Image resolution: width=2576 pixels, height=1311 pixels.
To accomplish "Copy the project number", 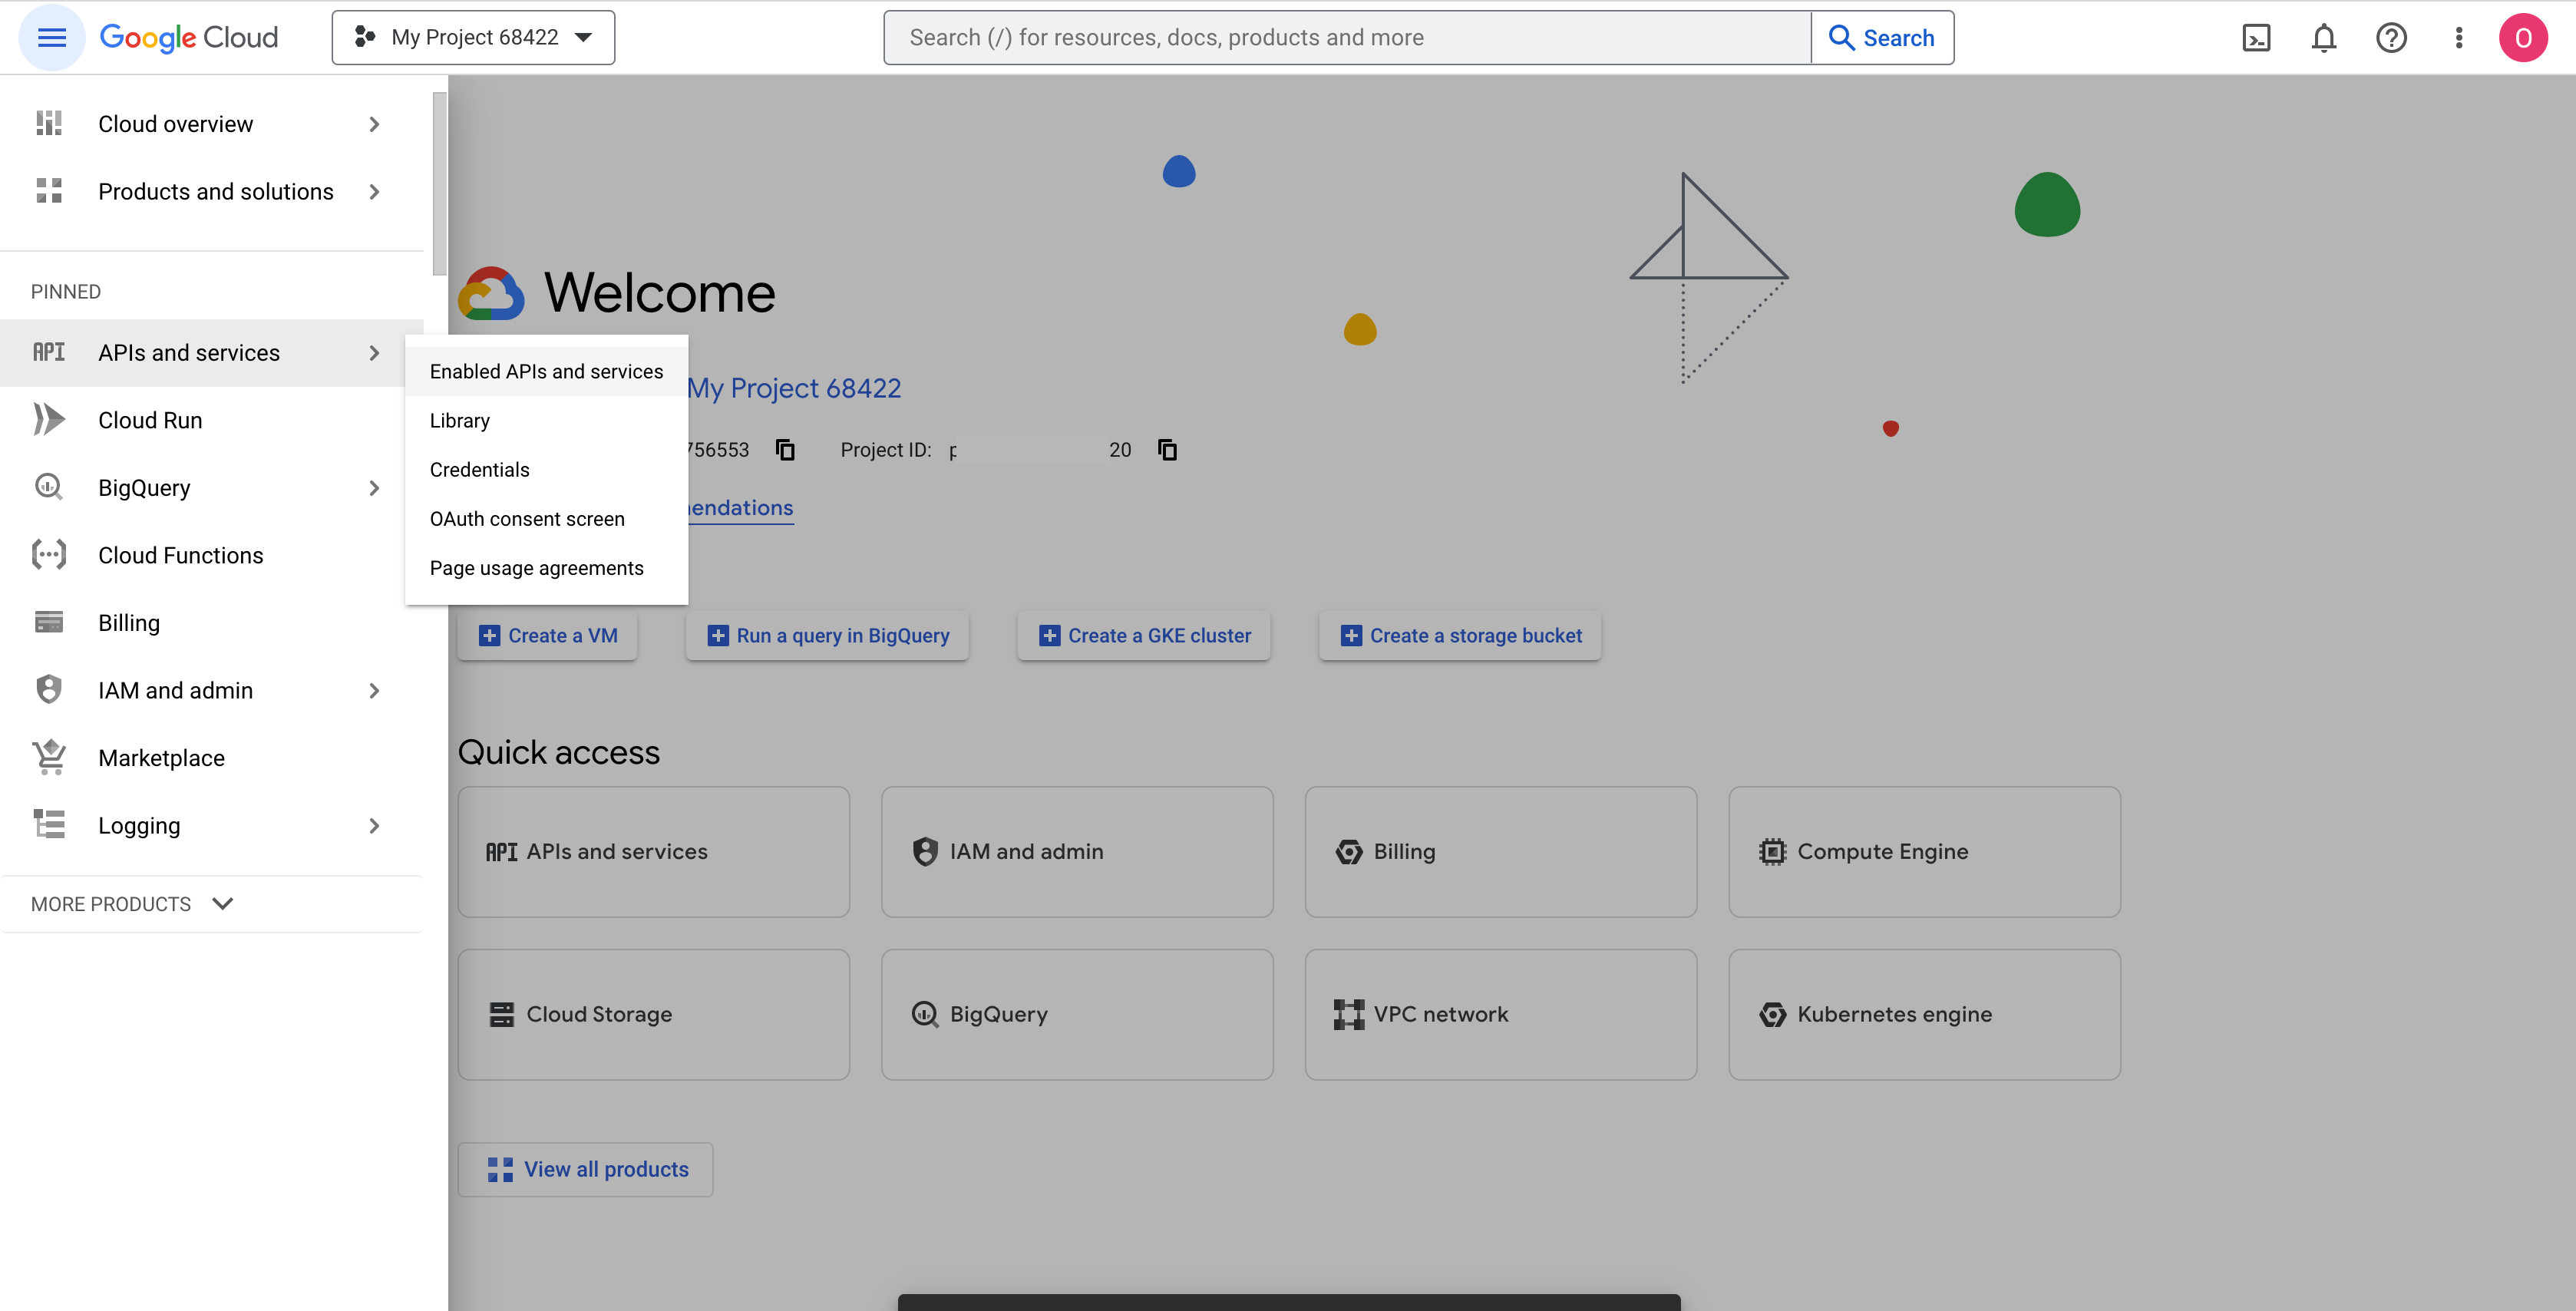I will pyautogui.click(x=786, y=450).
